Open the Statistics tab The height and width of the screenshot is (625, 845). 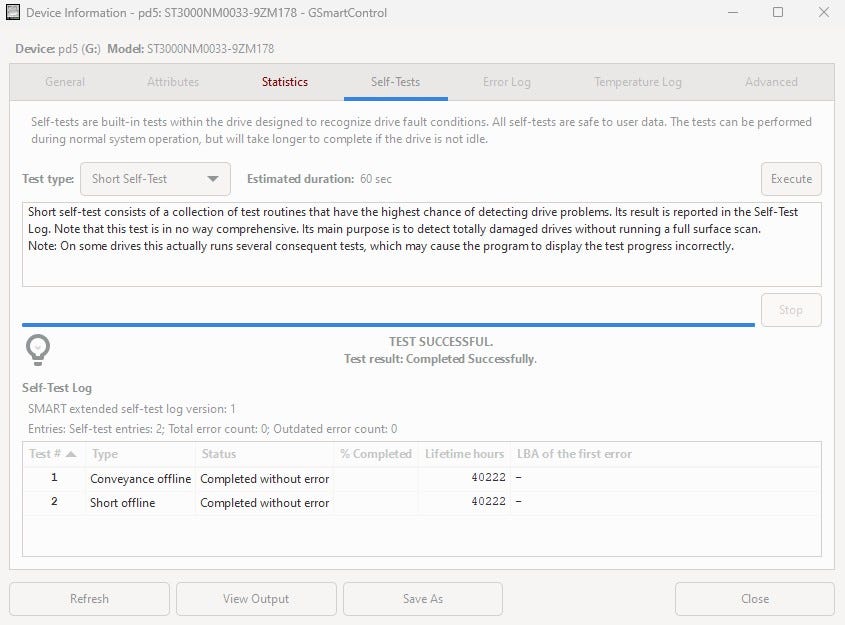(285, 82)
